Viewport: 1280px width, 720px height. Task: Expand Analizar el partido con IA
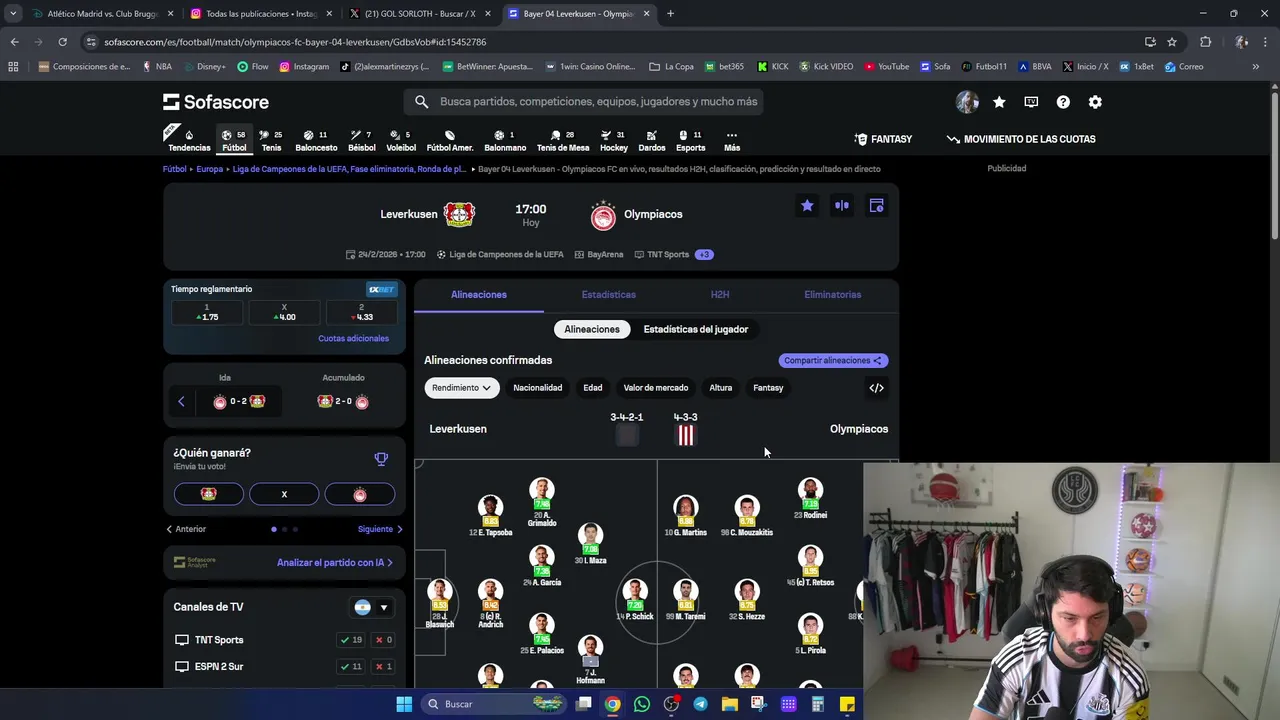point(335,563)
